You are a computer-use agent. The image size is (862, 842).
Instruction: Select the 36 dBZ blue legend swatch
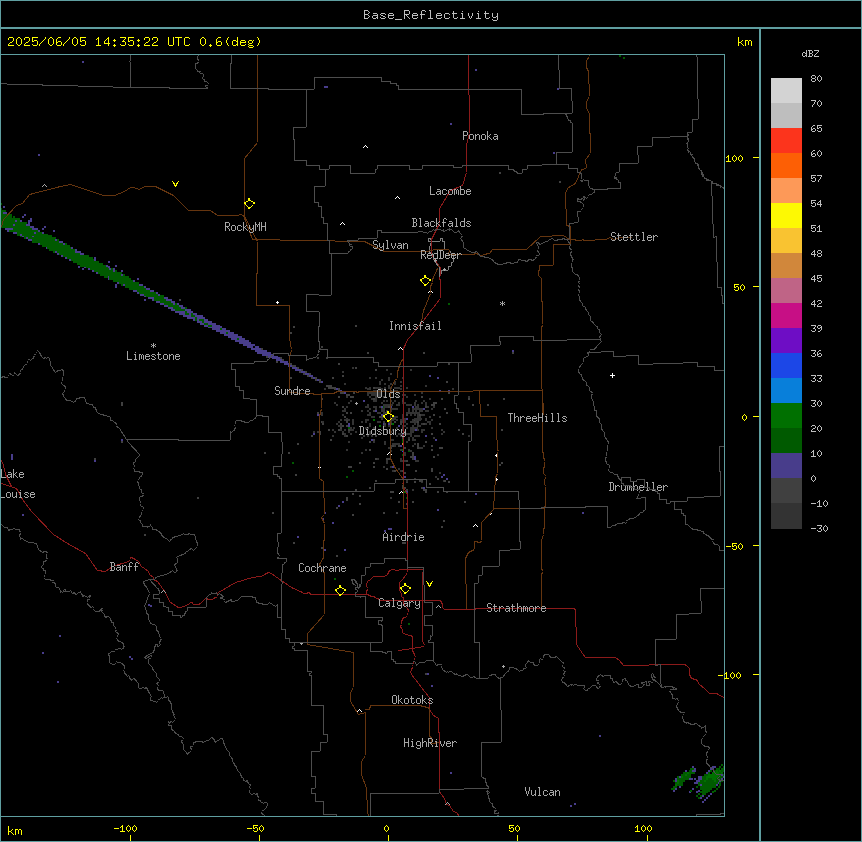pyautogui.click(x=786, y=365)
